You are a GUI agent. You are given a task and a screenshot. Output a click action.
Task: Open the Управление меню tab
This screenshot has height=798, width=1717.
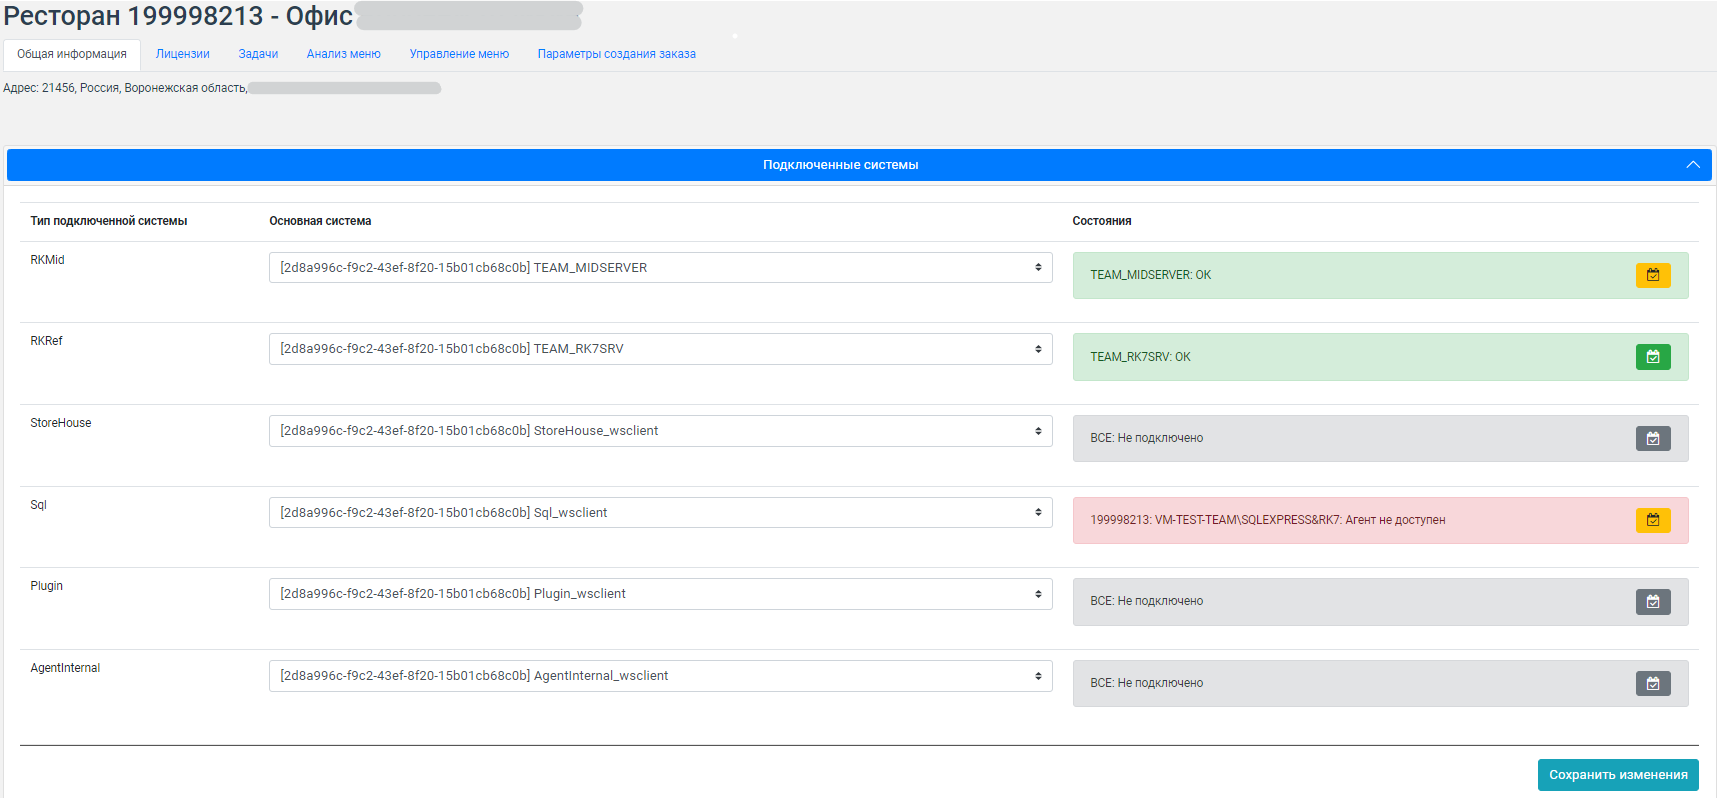pyautogui.click(x=459, y=54)
